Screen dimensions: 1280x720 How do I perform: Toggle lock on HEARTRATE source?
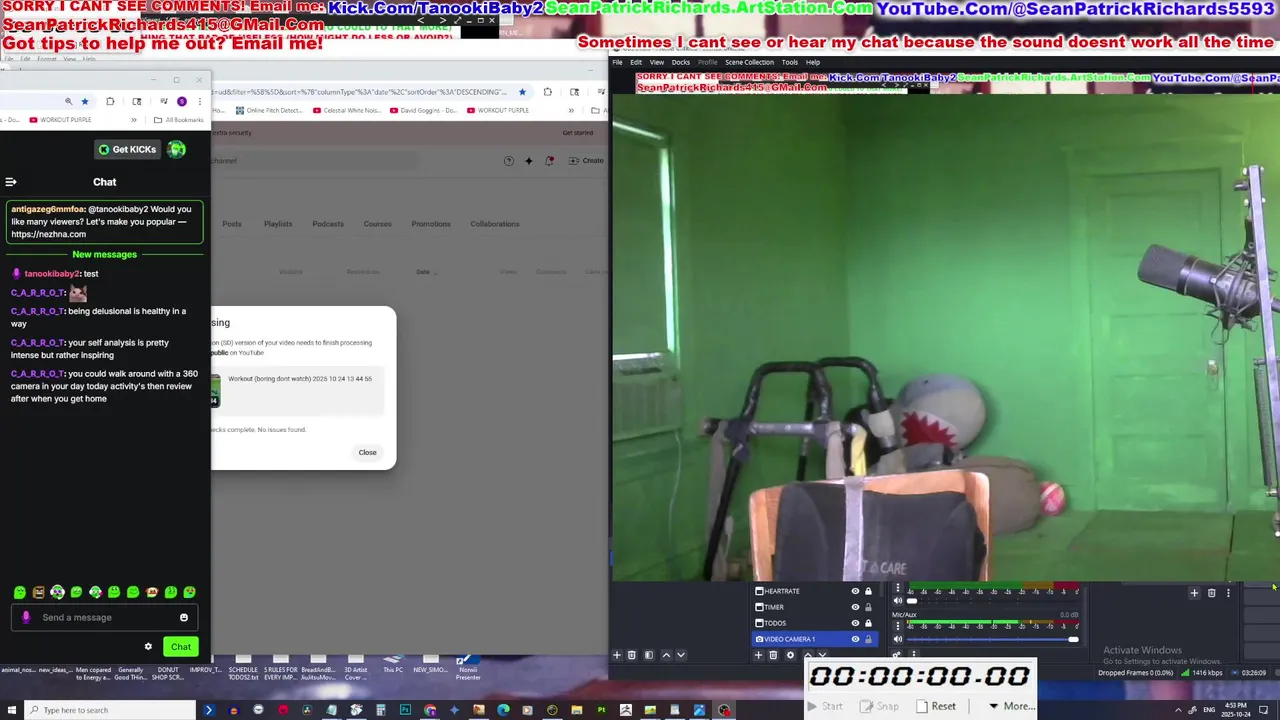pyautogui.click(x=868, y=591)
